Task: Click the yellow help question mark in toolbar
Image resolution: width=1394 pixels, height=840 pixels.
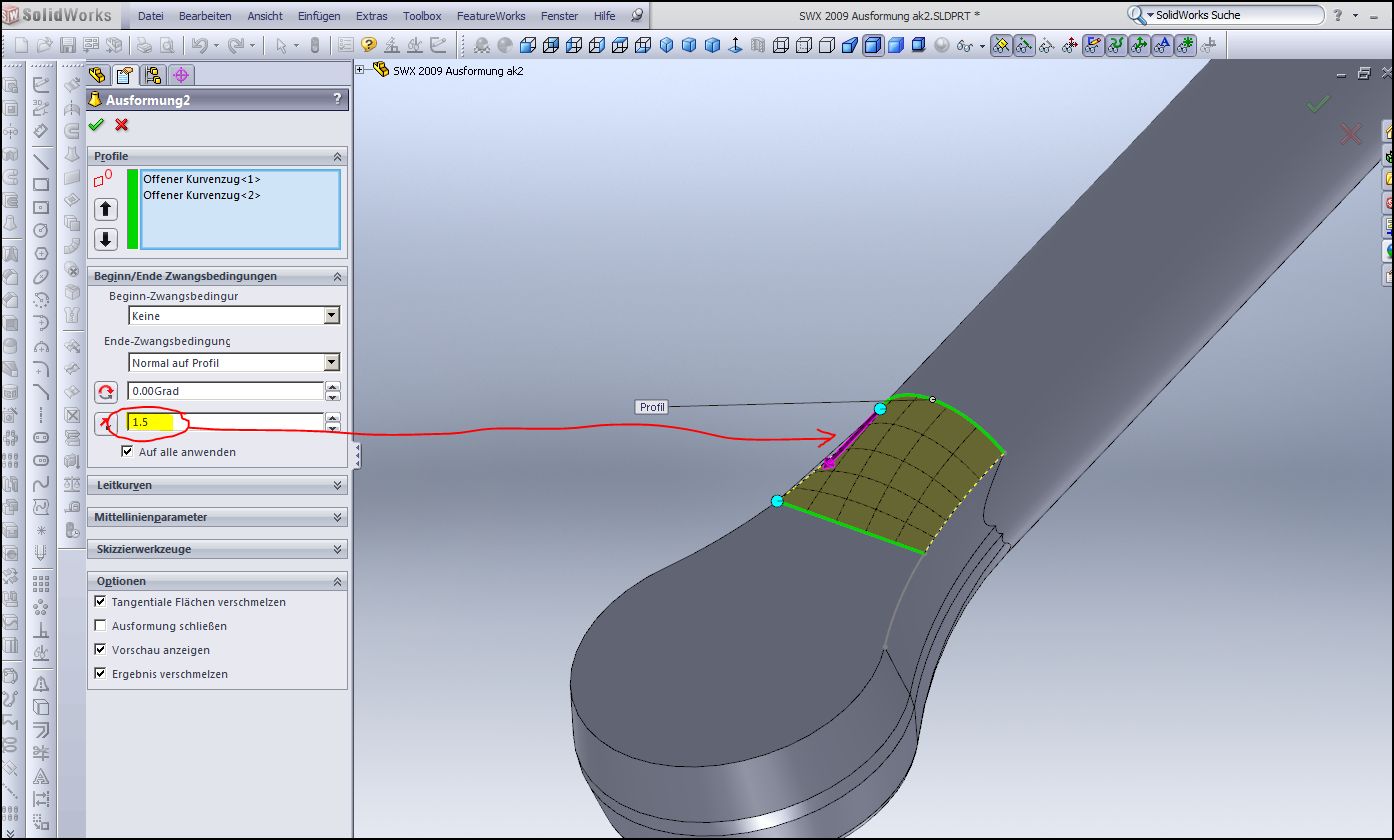Action: tap(369, 45)
